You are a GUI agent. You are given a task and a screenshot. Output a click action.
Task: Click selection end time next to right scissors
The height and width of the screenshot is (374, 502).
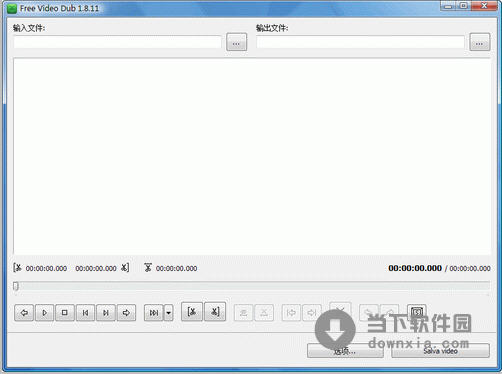click(96, 268)
